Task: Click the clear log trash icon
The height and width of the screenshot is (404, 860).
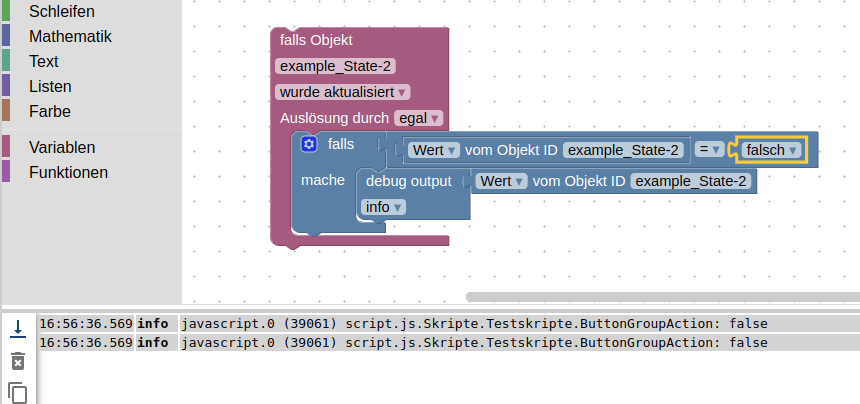Action: 17,361
